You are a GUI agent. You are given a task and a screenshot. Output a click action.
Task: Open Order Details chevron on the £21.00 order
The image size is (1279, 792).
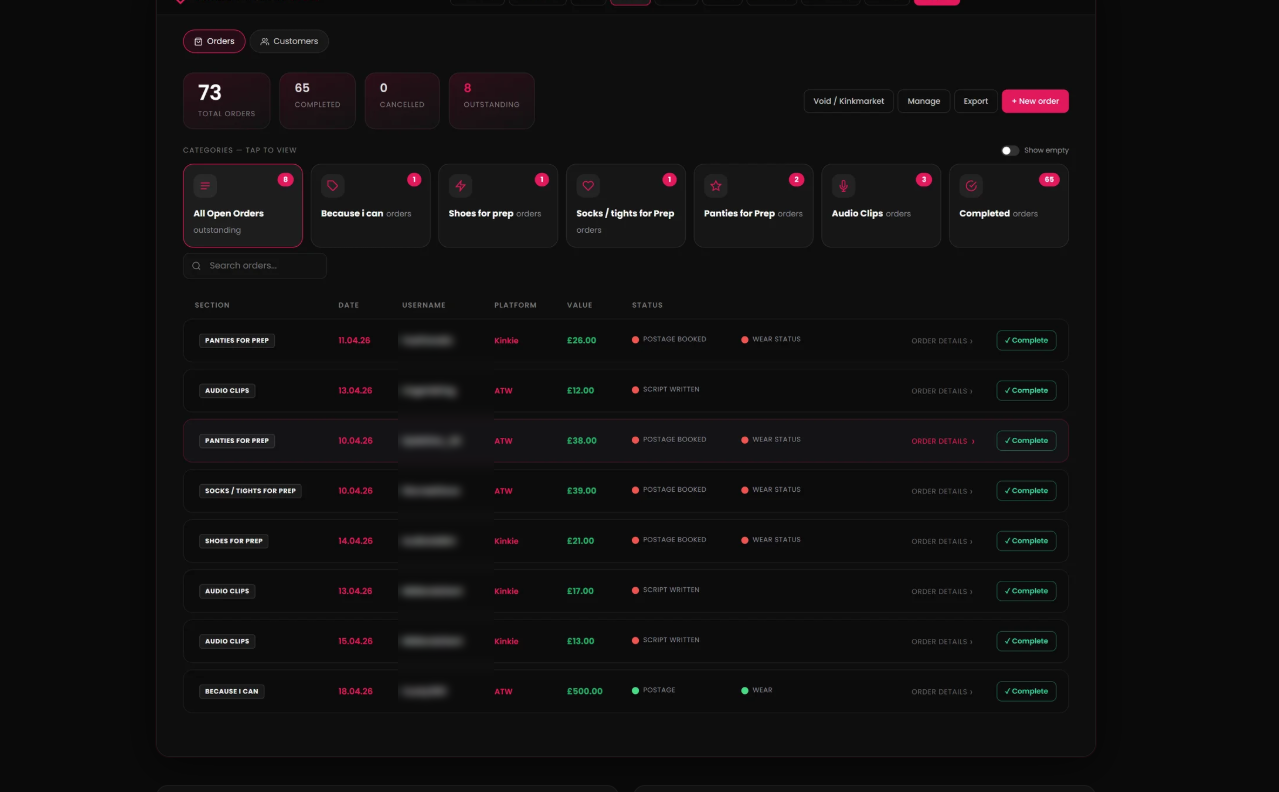point(970,541)
